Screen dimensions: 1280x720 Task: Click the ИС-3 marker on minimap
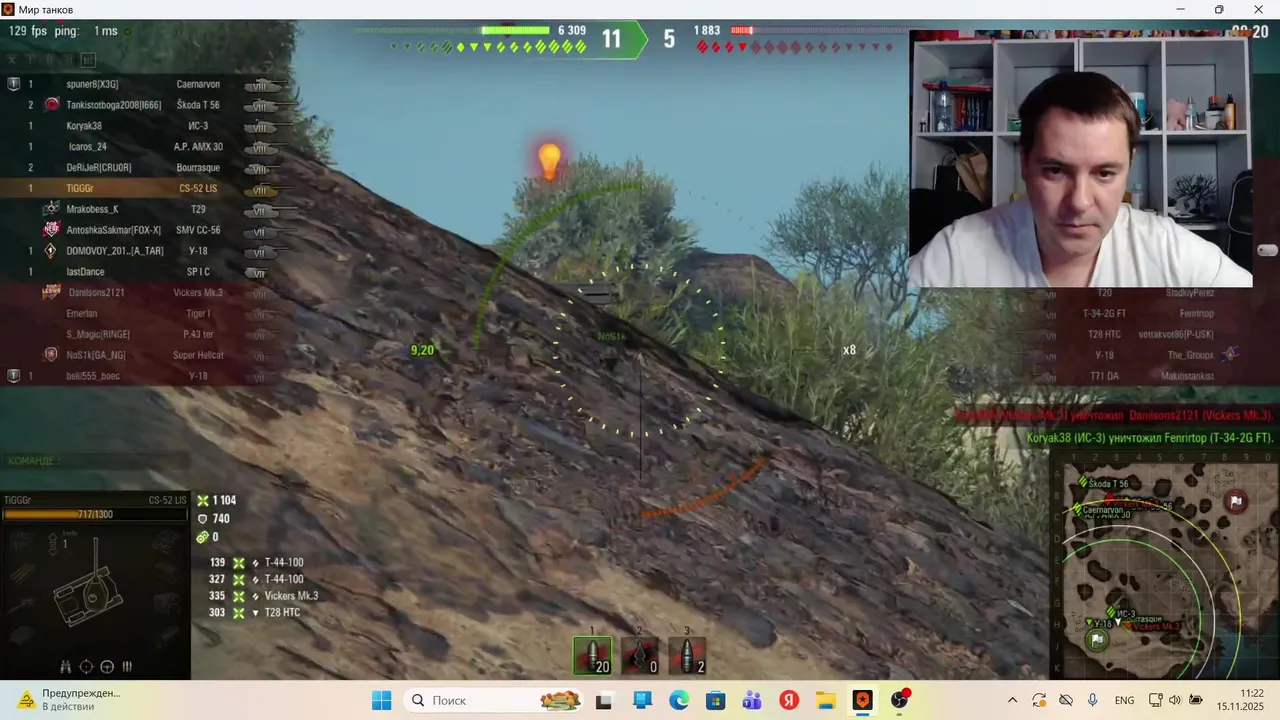[1111, 613]
